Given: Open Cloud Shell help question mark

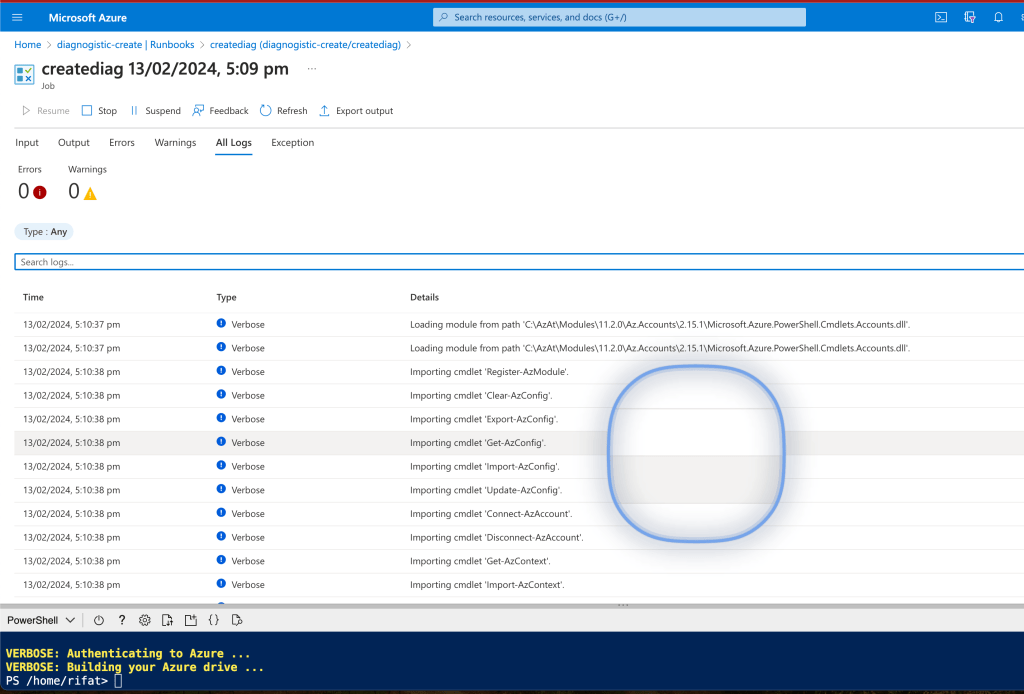Looking at the screenshot, I should click(121, 620).
